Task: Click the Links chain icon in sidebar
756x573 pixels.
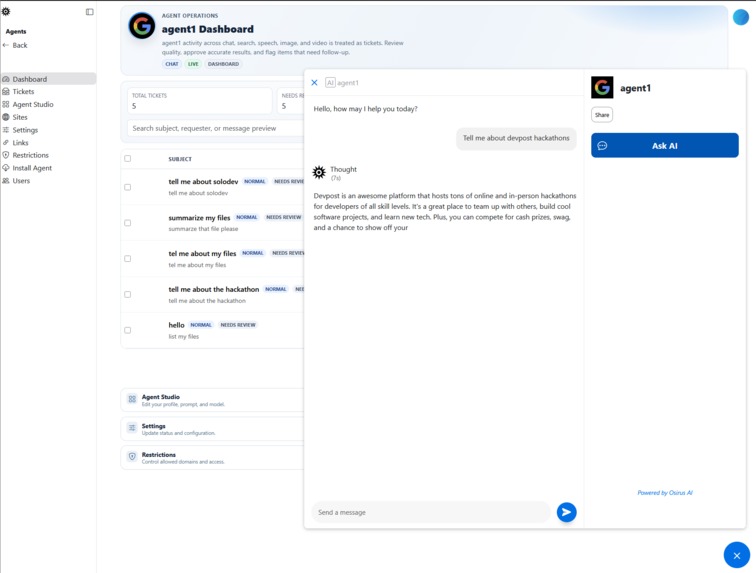Action: (x=6, y=143)
